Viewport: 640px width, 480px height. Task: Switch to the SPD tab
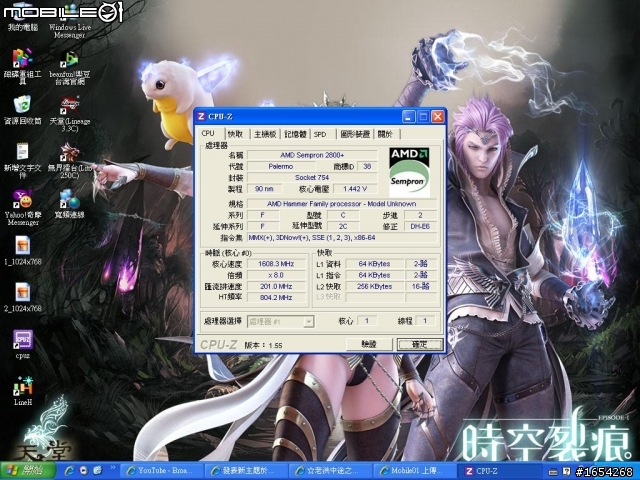point(320,134)
